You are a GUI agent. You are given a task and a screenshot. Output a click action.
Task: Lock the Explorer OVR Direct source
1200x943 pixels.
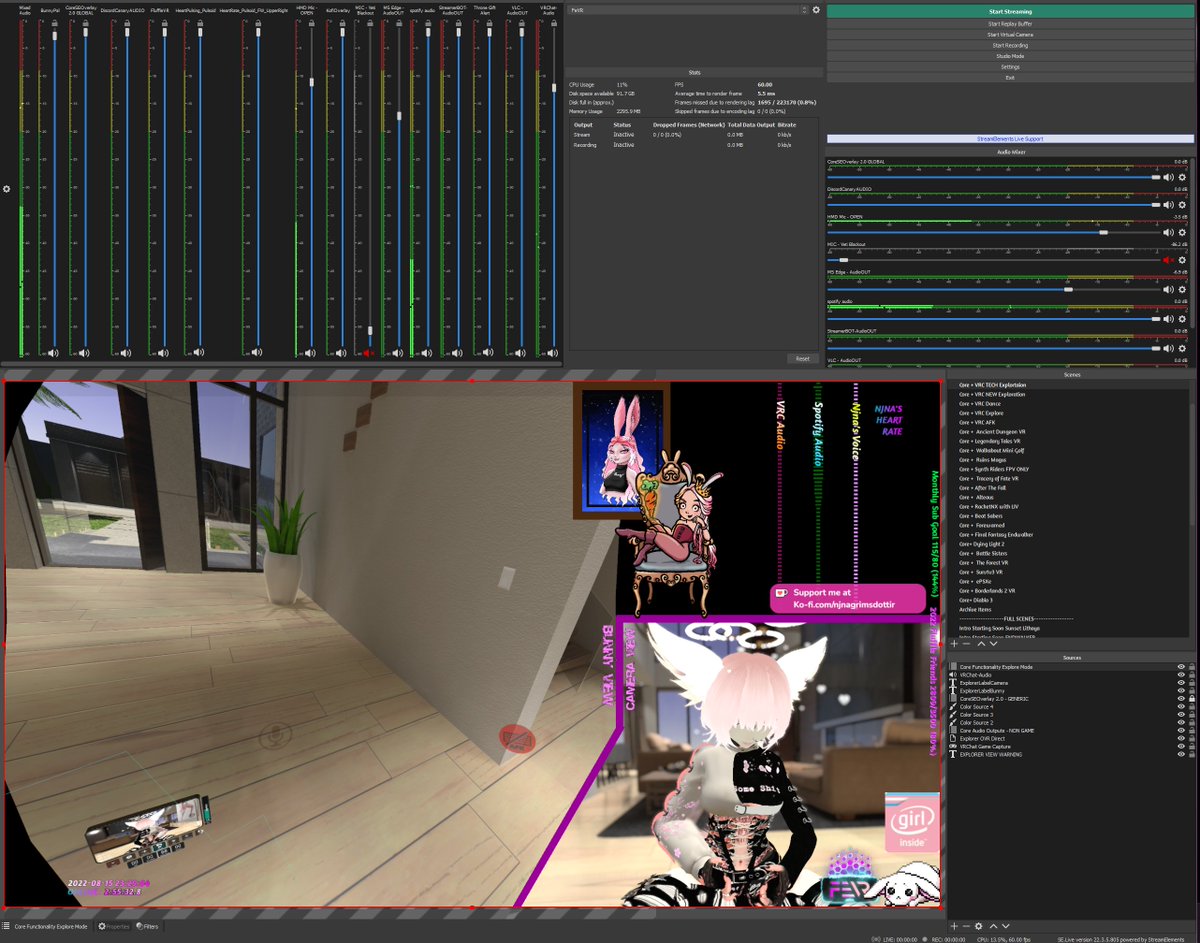1192,738
